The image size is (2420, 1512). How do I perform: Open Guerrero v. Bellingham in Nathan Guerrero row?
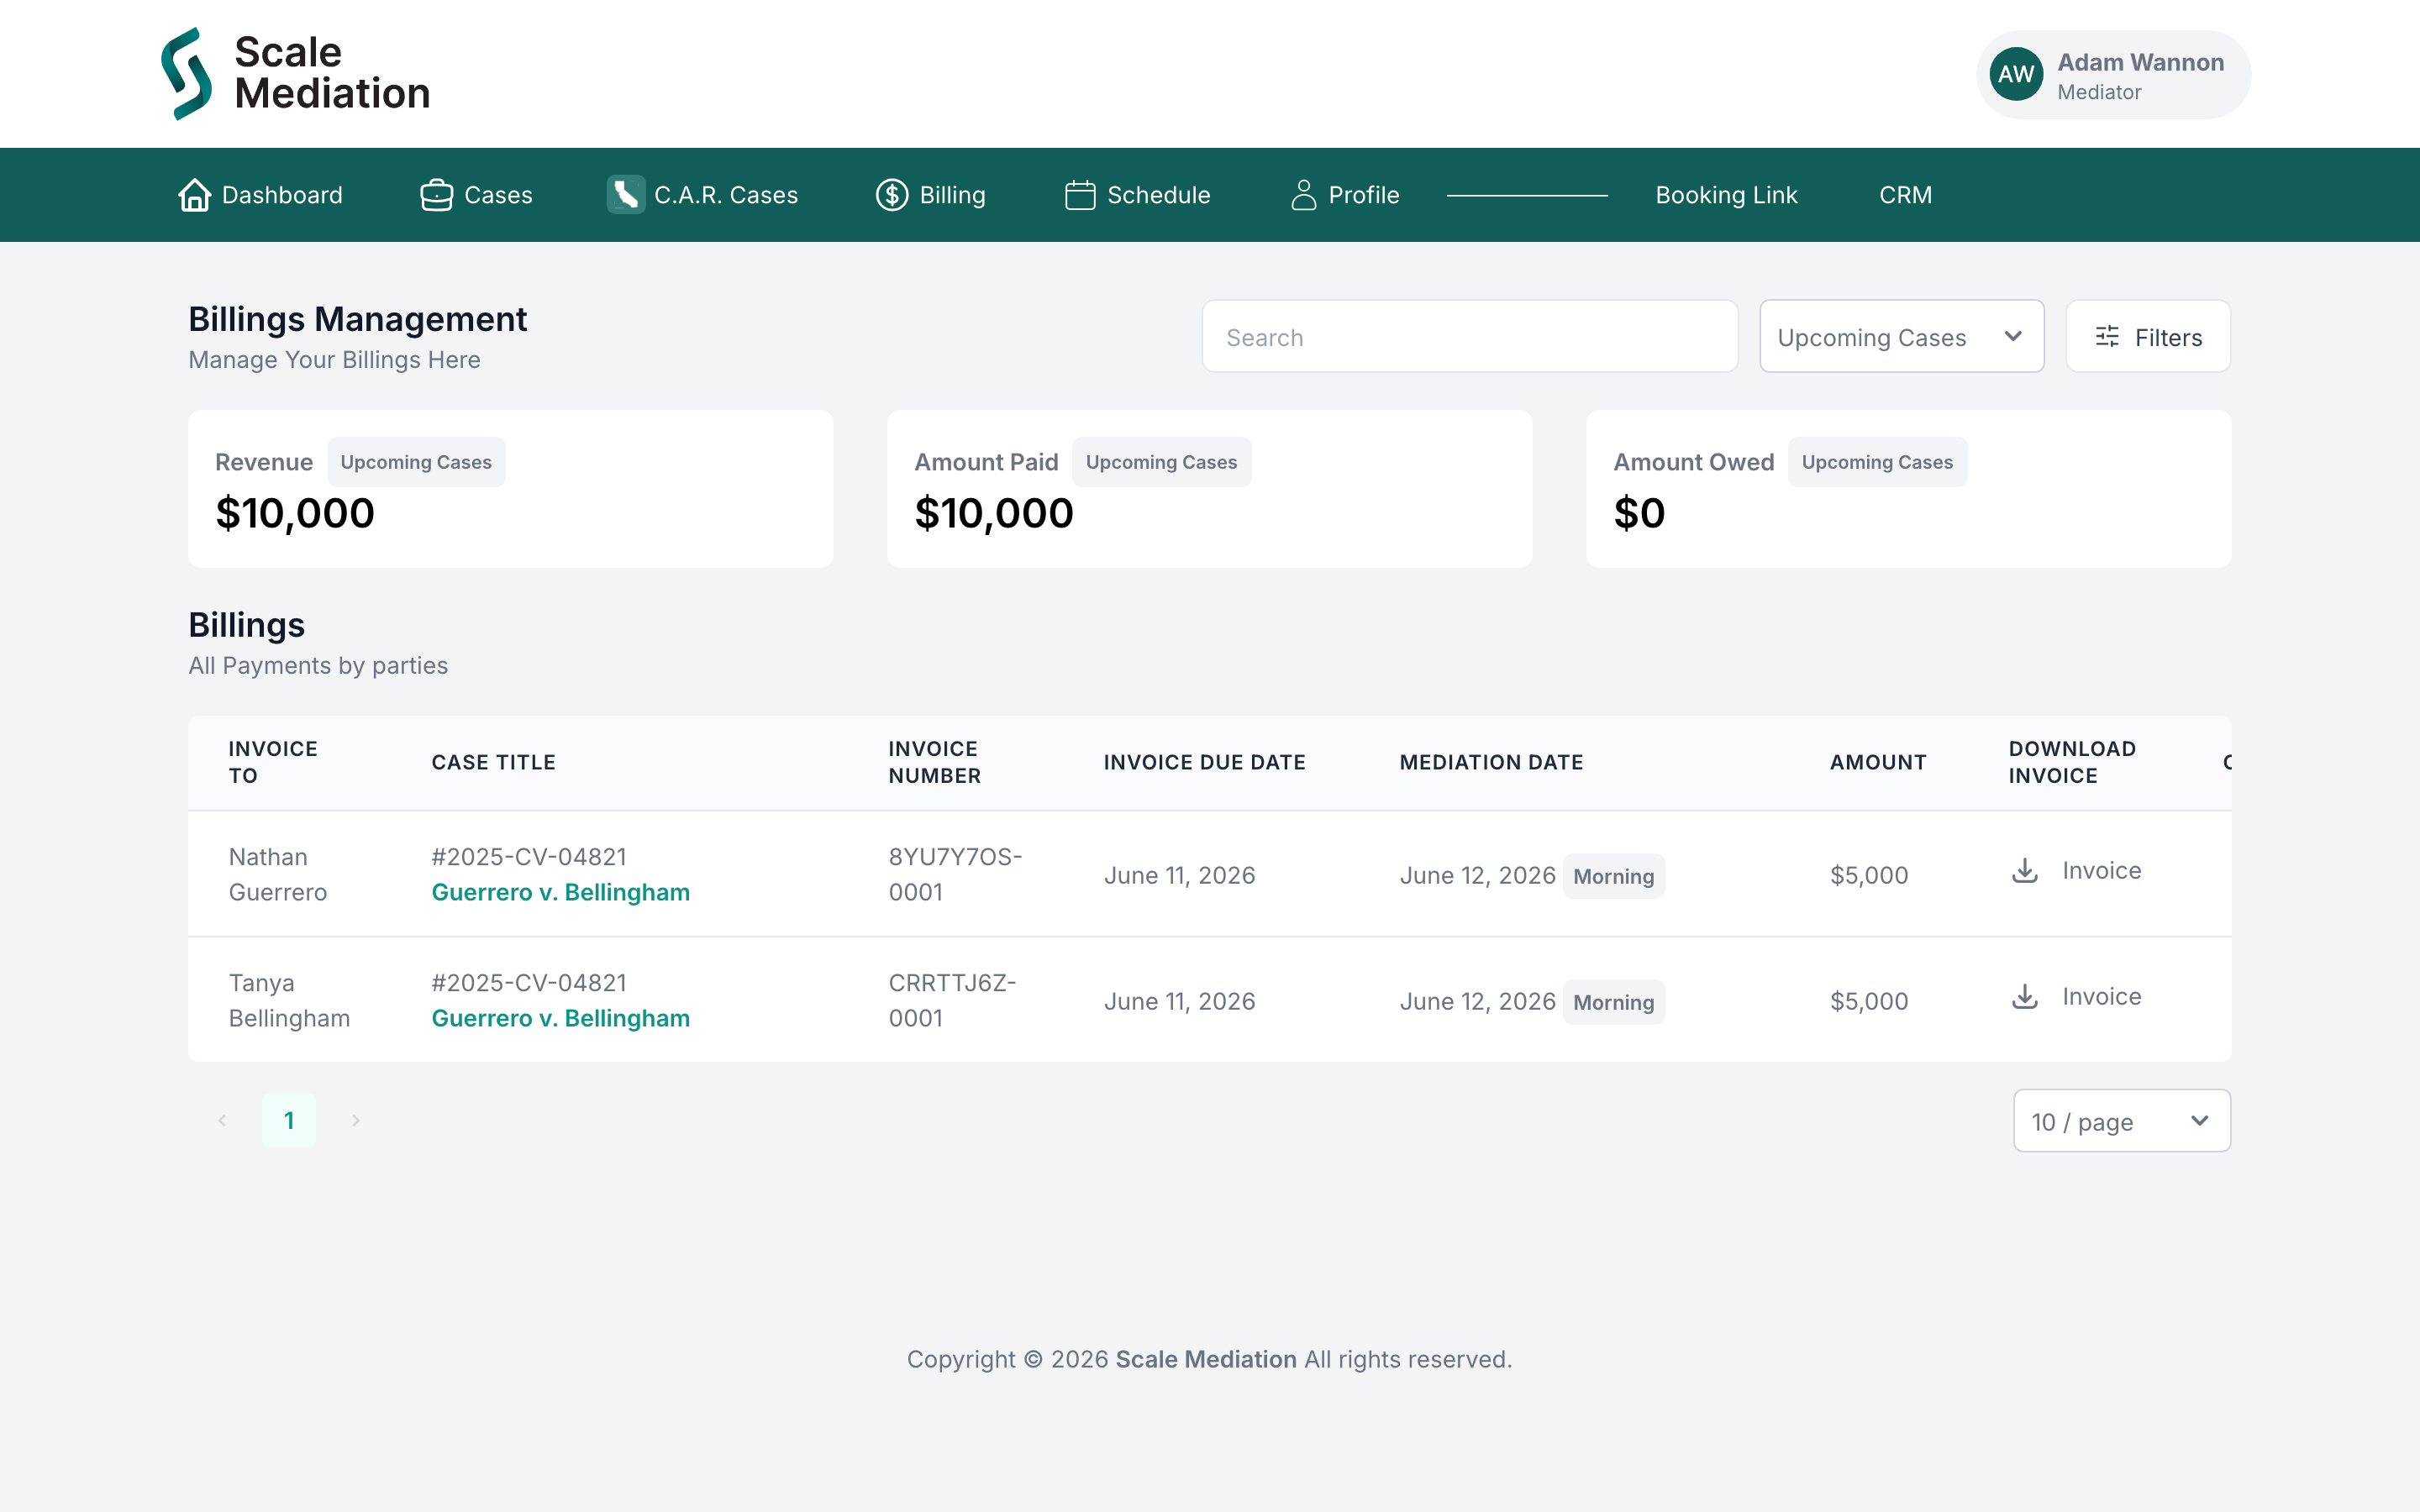pos(561,892)
